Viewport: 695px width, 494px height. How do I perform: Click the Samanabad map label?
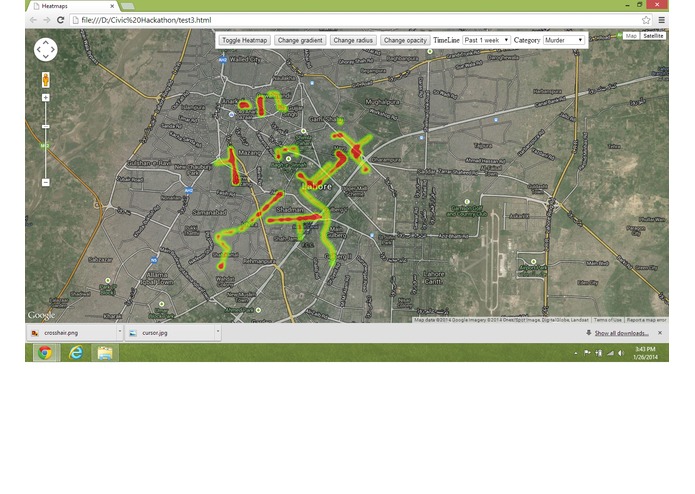(x=209, y=212)
